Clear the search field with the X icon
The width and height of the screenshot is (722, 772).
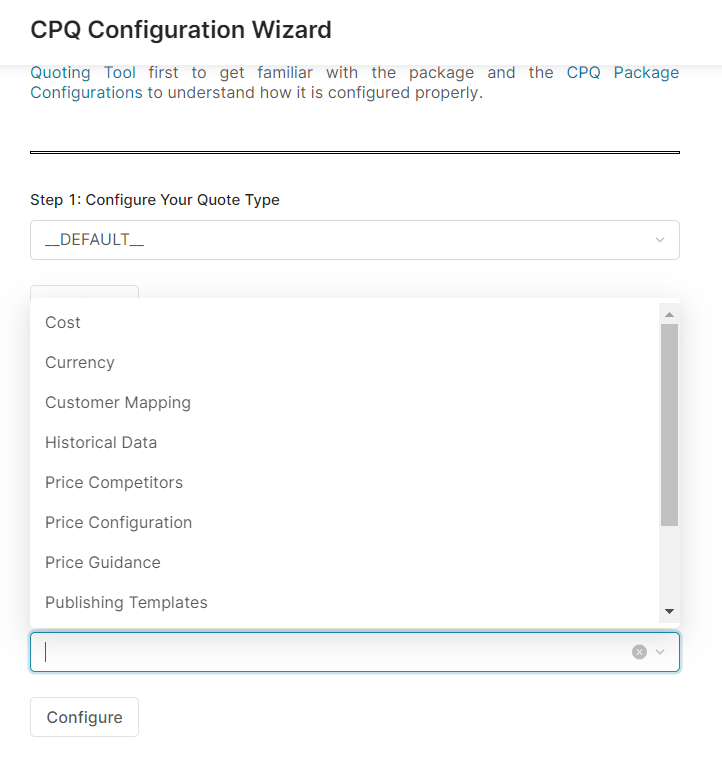tap(639, 652)
